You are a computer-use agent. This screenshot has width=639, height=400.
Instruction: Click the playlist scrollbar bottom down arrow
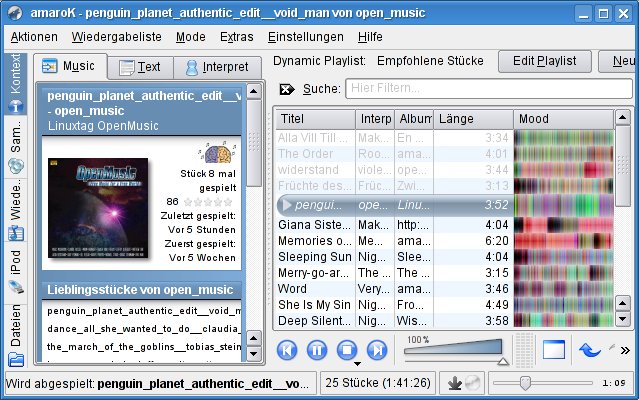pos(622,319)
